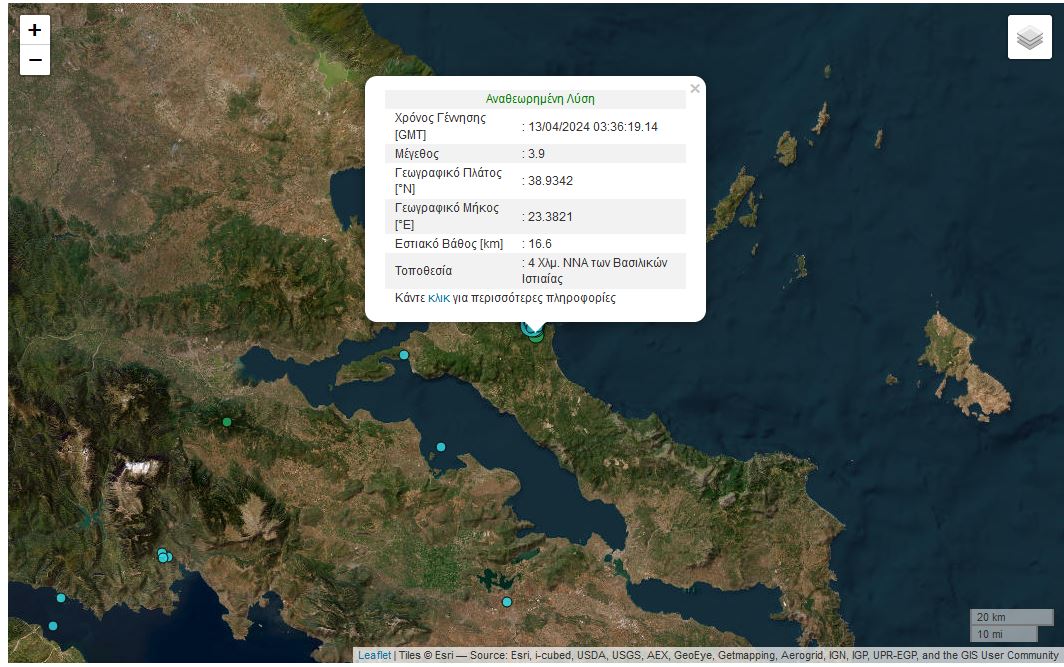Image resolution: width=1064 pixels, height=667 pixels.
Task: Click the origin time 13/04/2024 03:36:19.14
Action: click(x=592, y=127)
